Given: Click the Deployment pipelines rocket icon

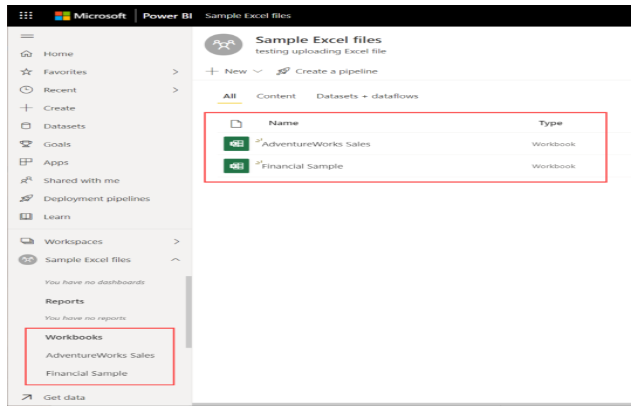Looking at the screenshot, I should (x=26, y=198).
